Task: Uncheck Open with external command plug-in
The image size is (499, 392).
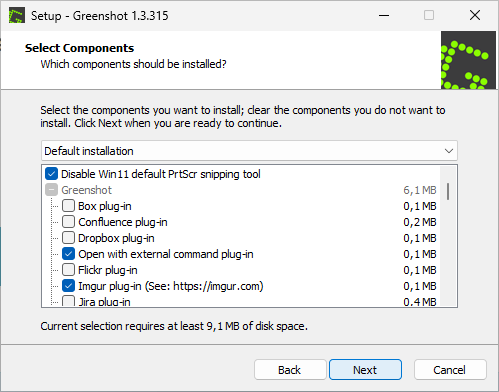Action: click(x=68, y=254)
